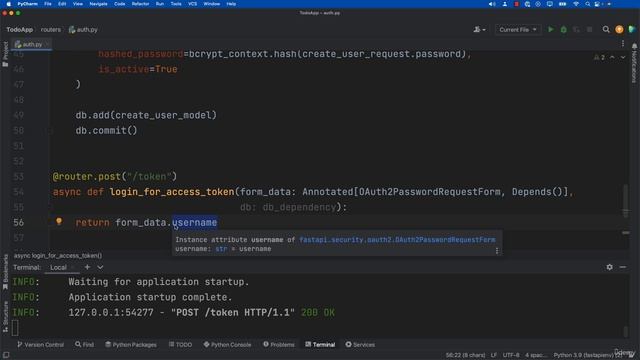Screen dimensions: 640x360
Task: Open the Bookmarks sidebar panel
Action: (x=5, y=271)
